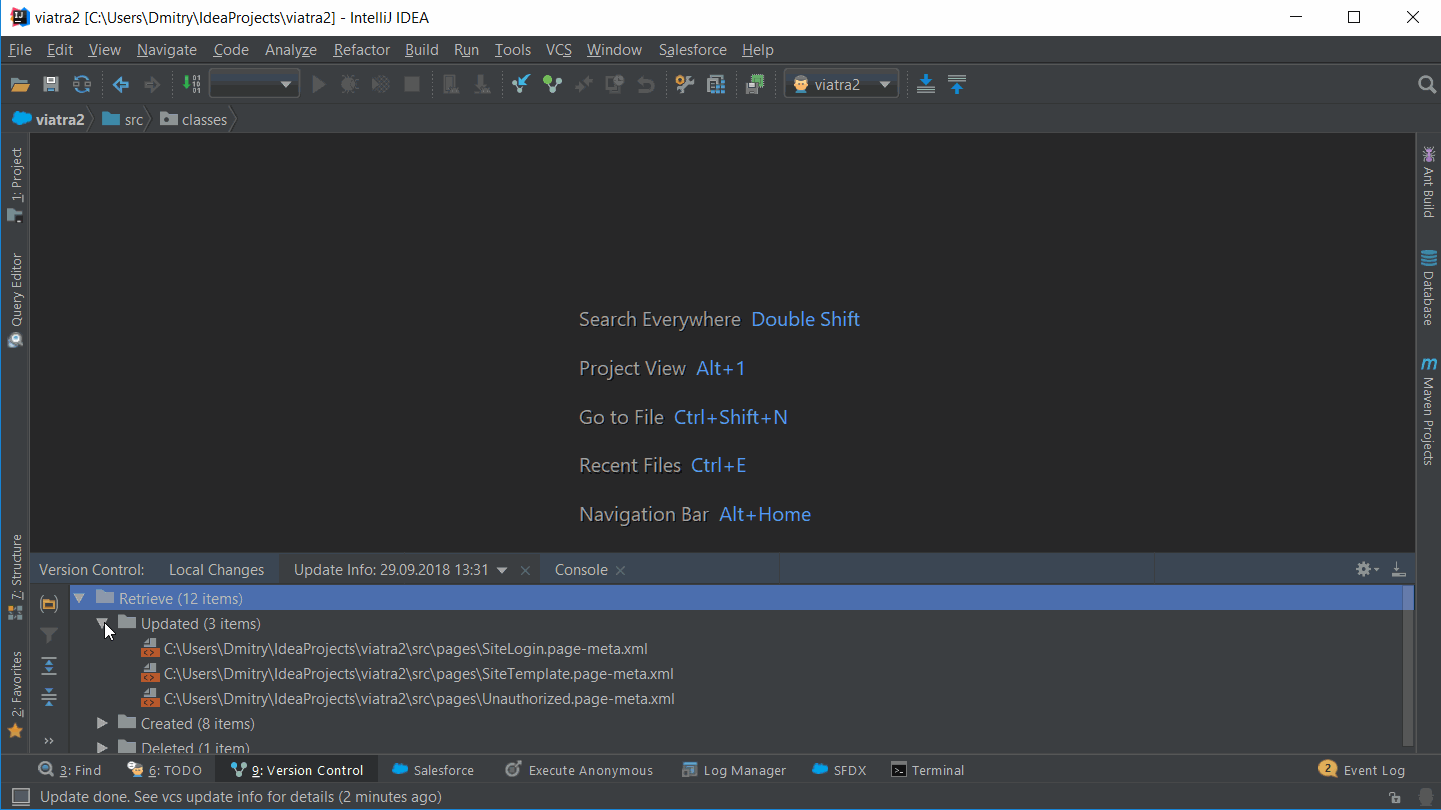Toggle Group by Packages icon
The height and width of the screenshot is (810, 1441).
48,604
